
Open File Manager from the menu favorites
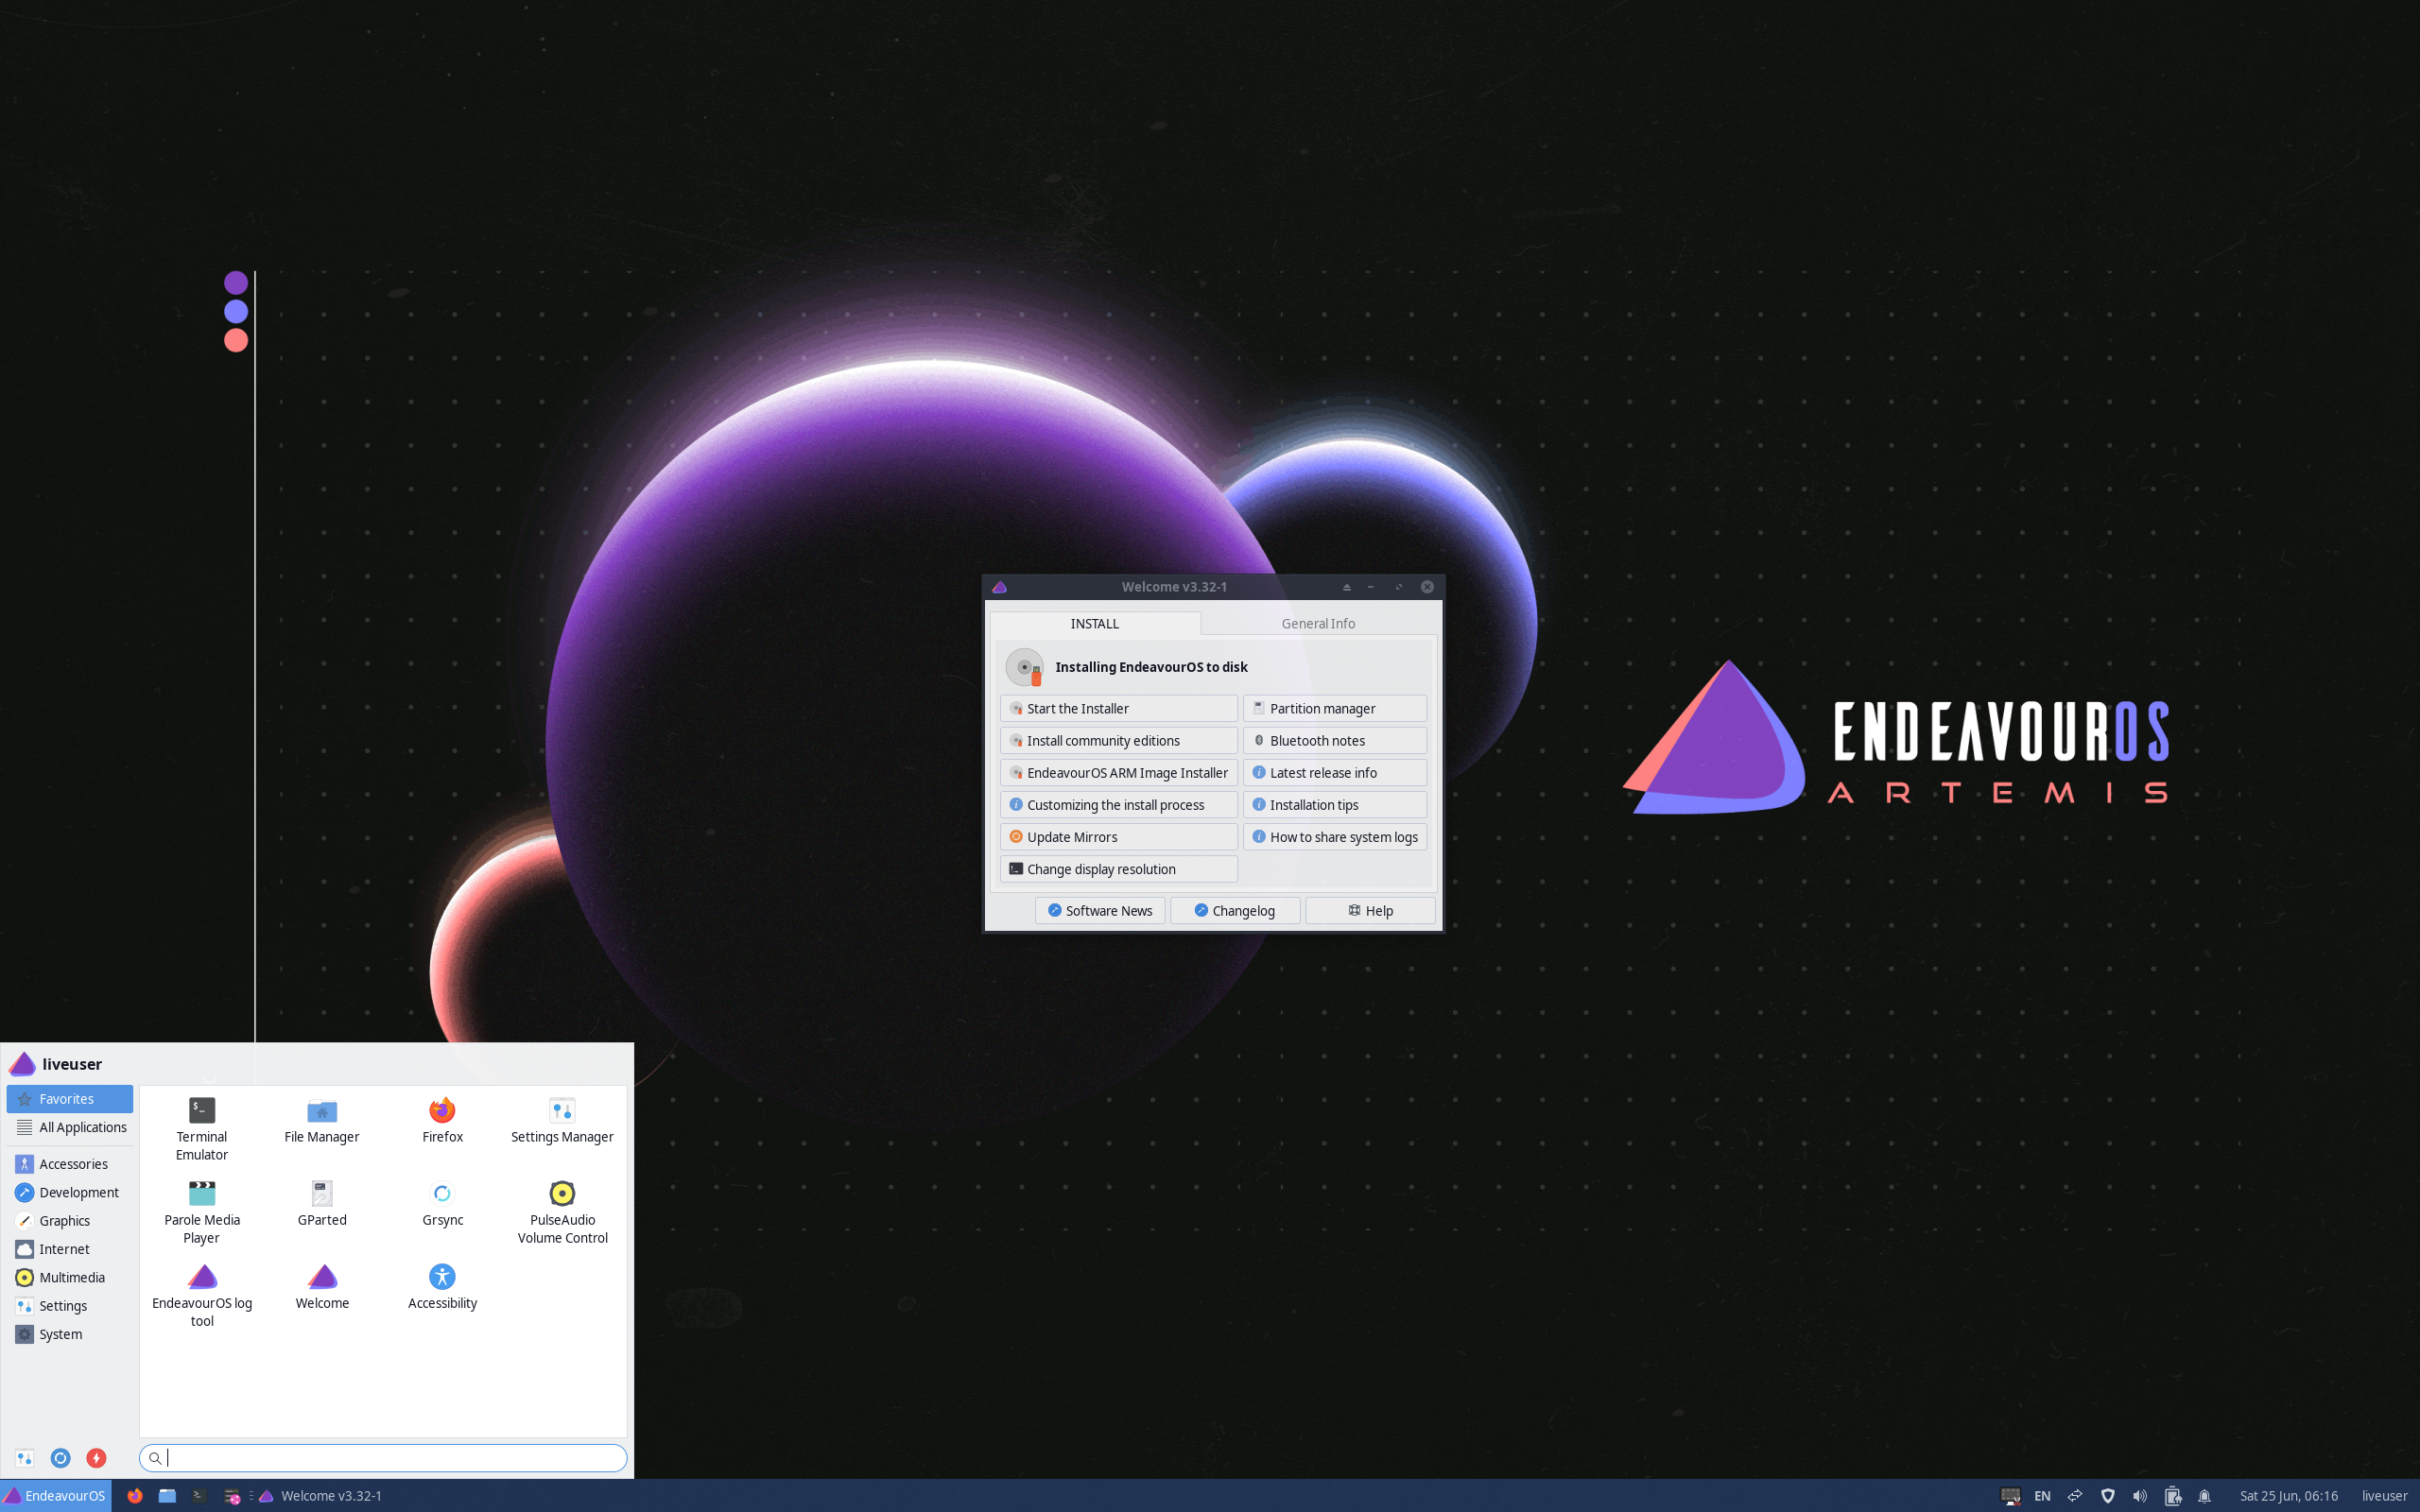point(321,1121)
